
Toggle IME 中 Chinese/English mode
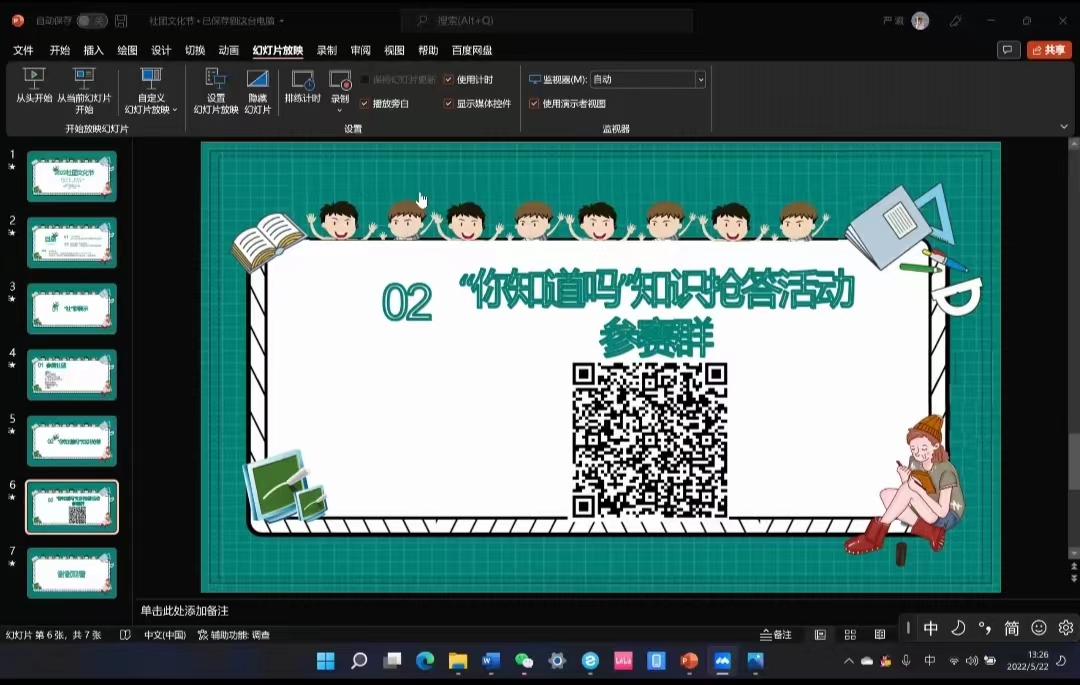point(931,628)
